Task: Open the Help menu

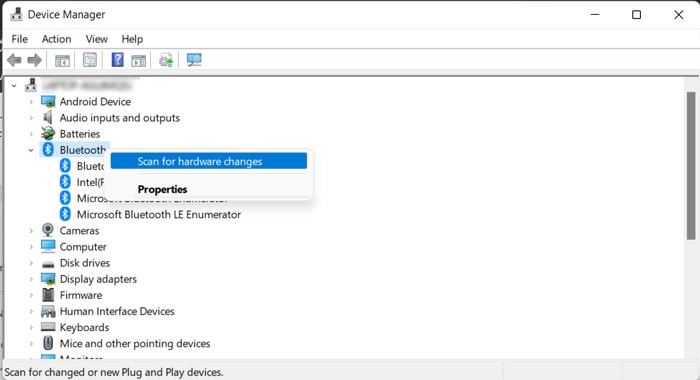Action: click(x=132, y=39)
